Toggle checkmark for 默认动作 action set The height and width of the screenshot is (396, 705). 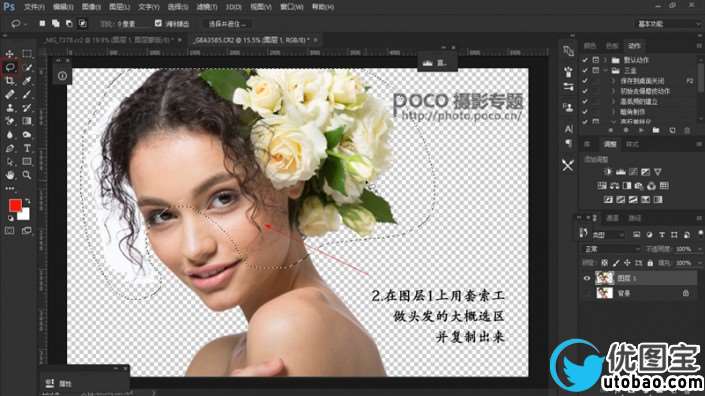coord(585,60)
